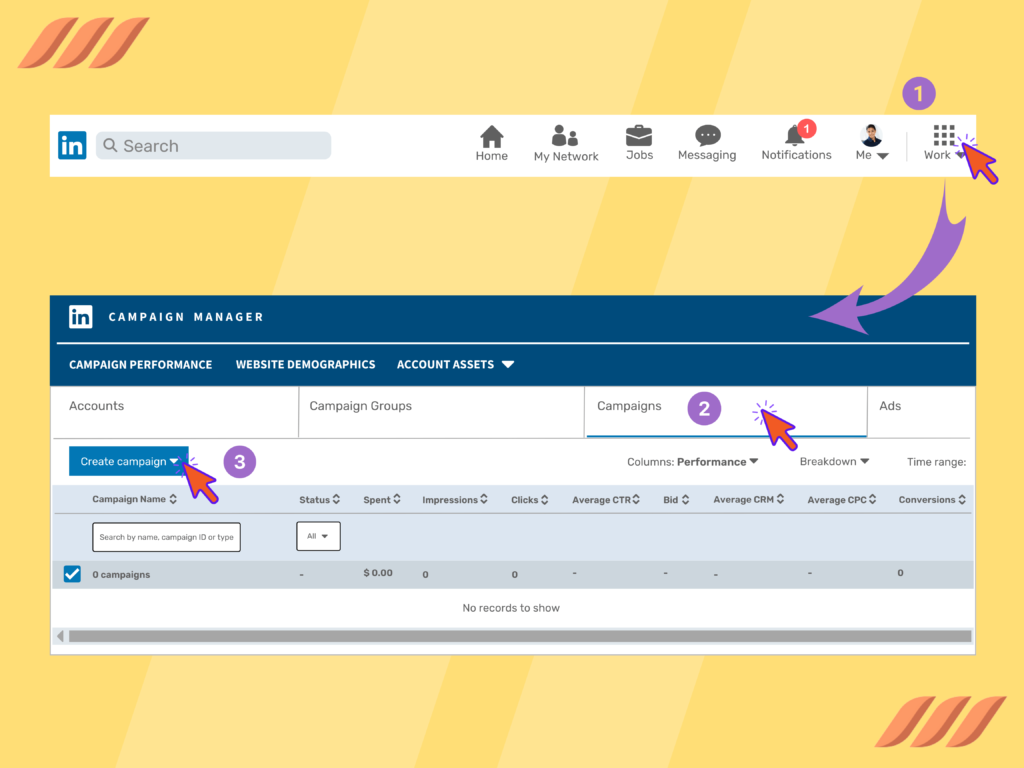This screenshot has width=1024, height=768.
Task: Open the Home icon
Action: pyautogui.click(x=491, y=137)
